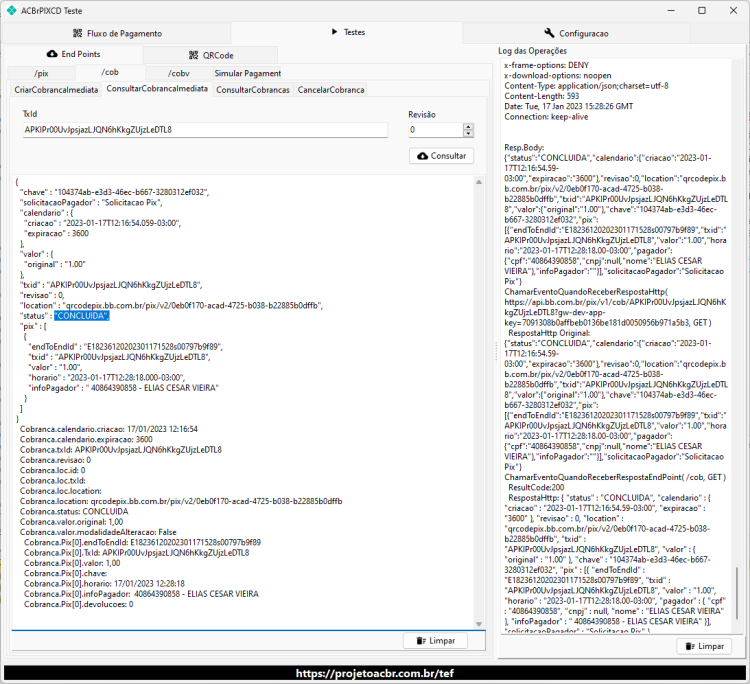The width and height of the screenshot is (750, 684).
Task: Click the play icon on the Testes tab
Action: click(x=334, y=32)
